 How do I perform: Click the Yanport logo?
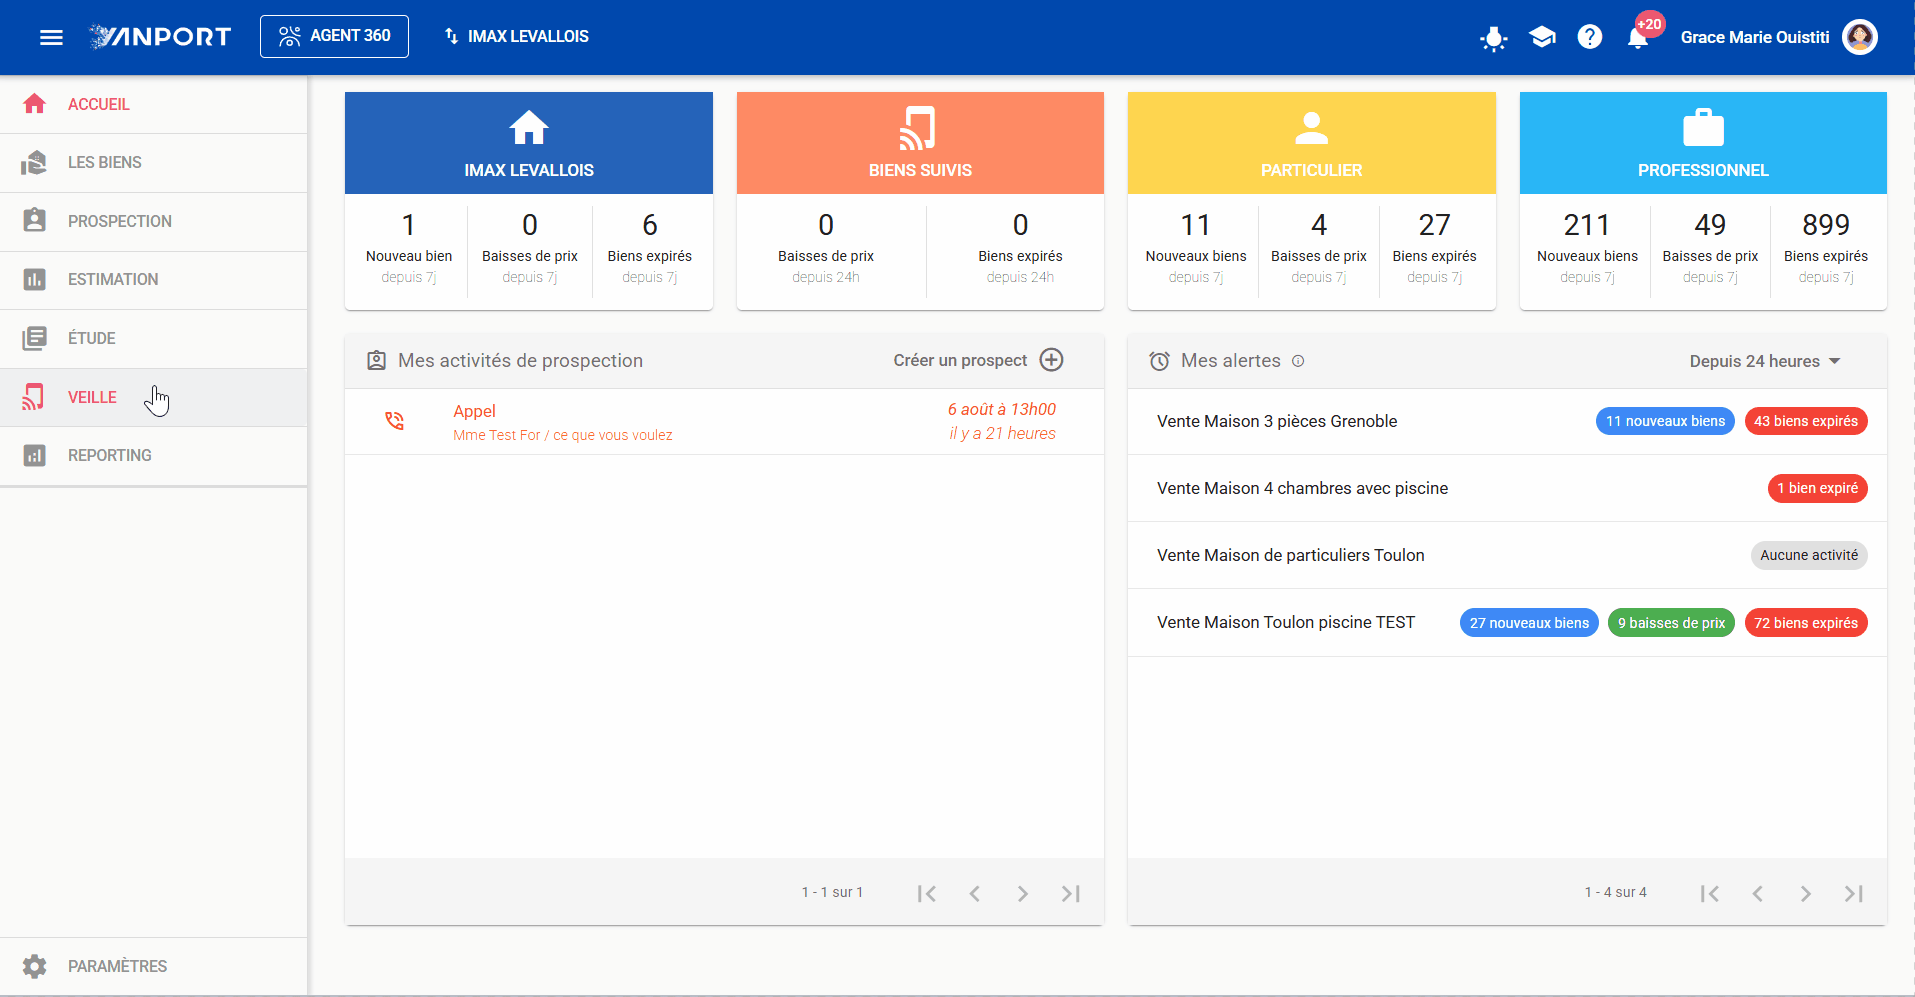click(160, 37)
